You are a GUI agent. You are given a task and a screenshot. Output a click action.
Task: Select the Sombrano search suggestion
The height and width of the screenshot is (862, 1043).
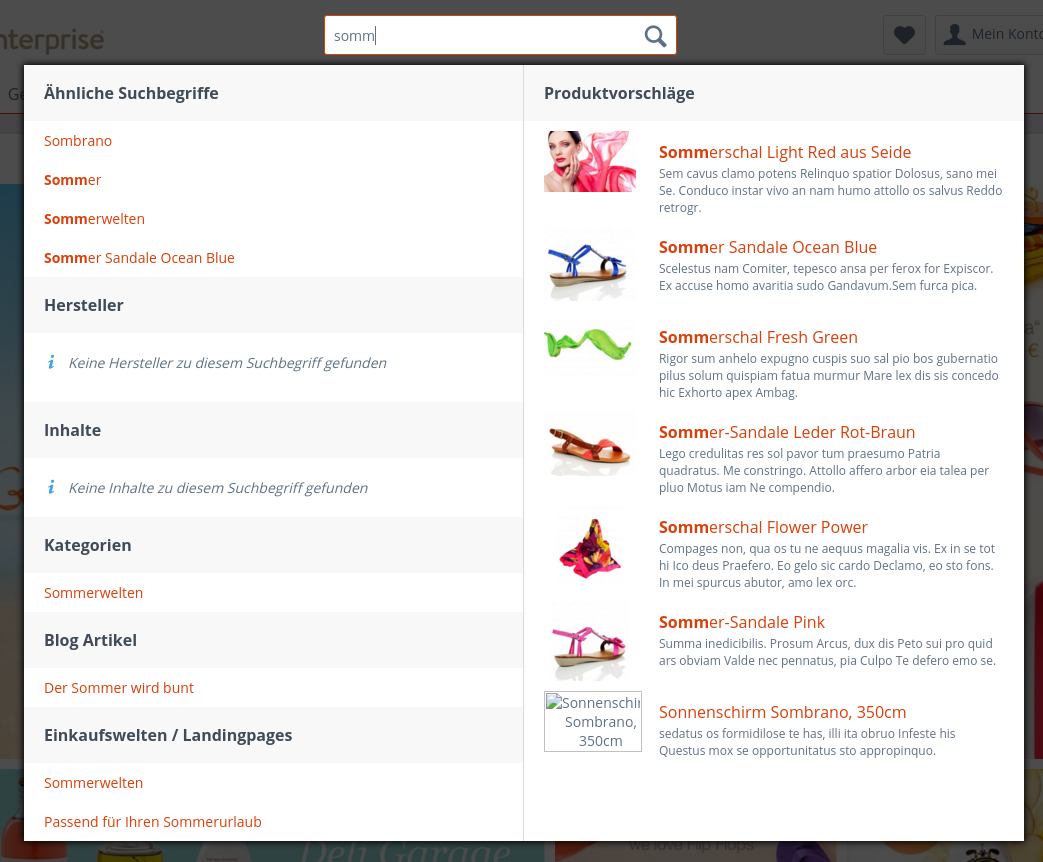[x=78, y=141]
